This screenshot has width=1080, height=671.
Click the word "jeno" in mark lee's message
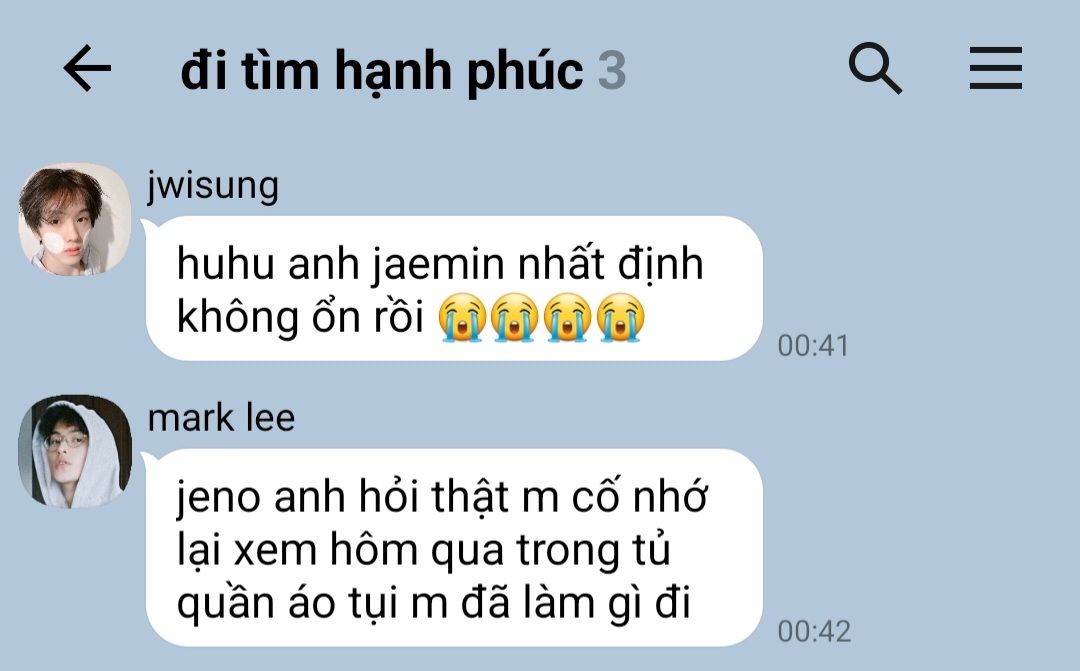click(218, 498)
